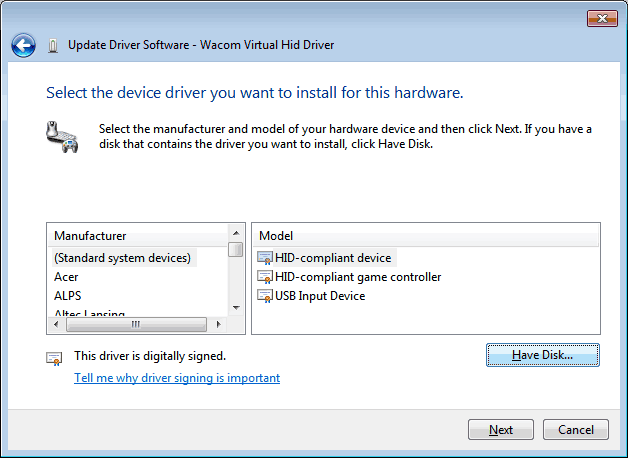Cancel the driver update wizard

pyautogui.click(x=576, y=430)
